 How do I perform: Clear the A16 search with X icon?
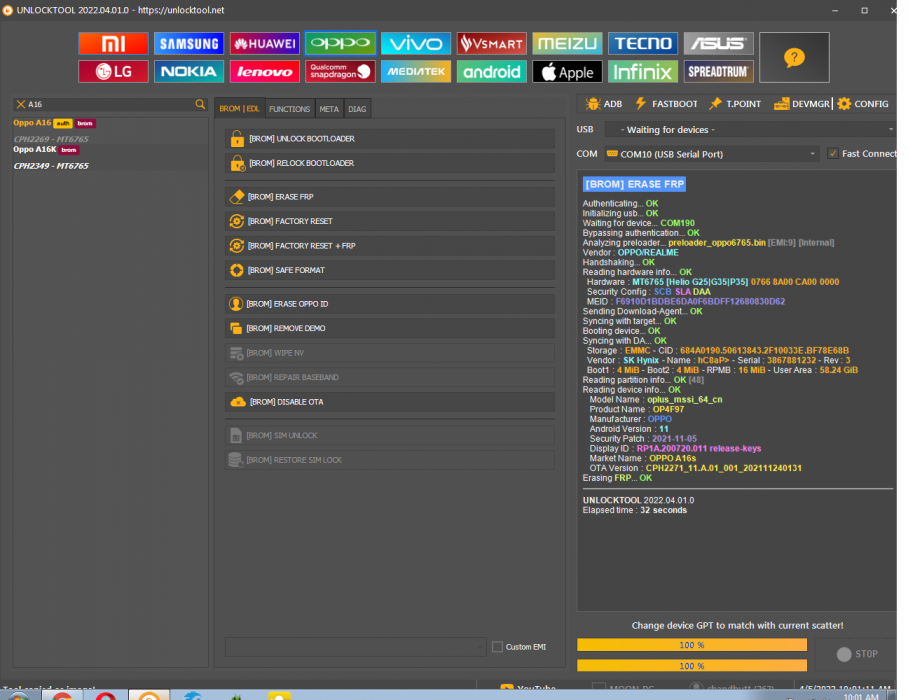point(21,104)
